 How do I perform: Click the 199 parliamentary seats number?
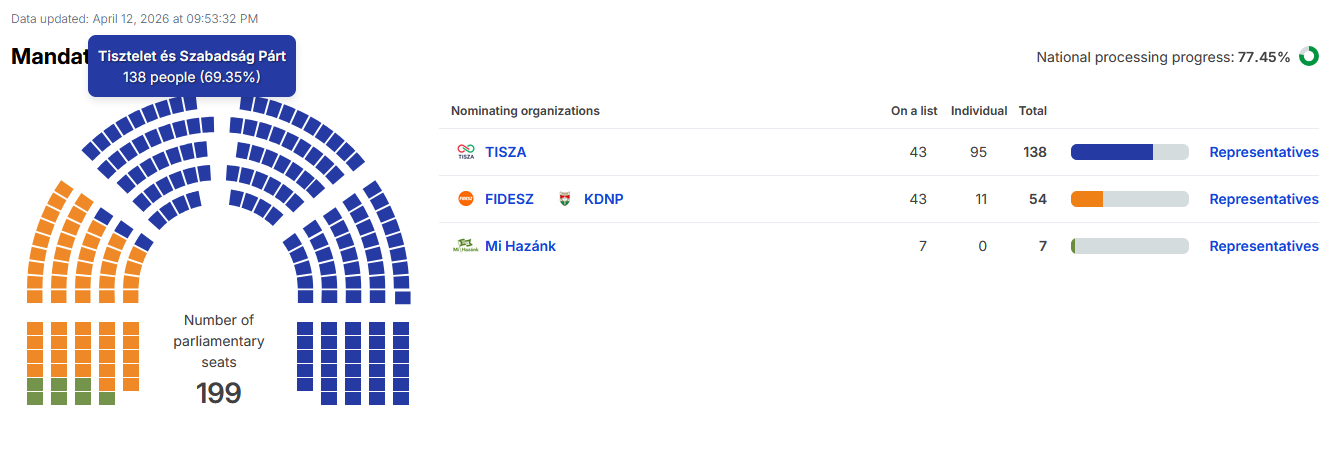[x=219, y=393]
